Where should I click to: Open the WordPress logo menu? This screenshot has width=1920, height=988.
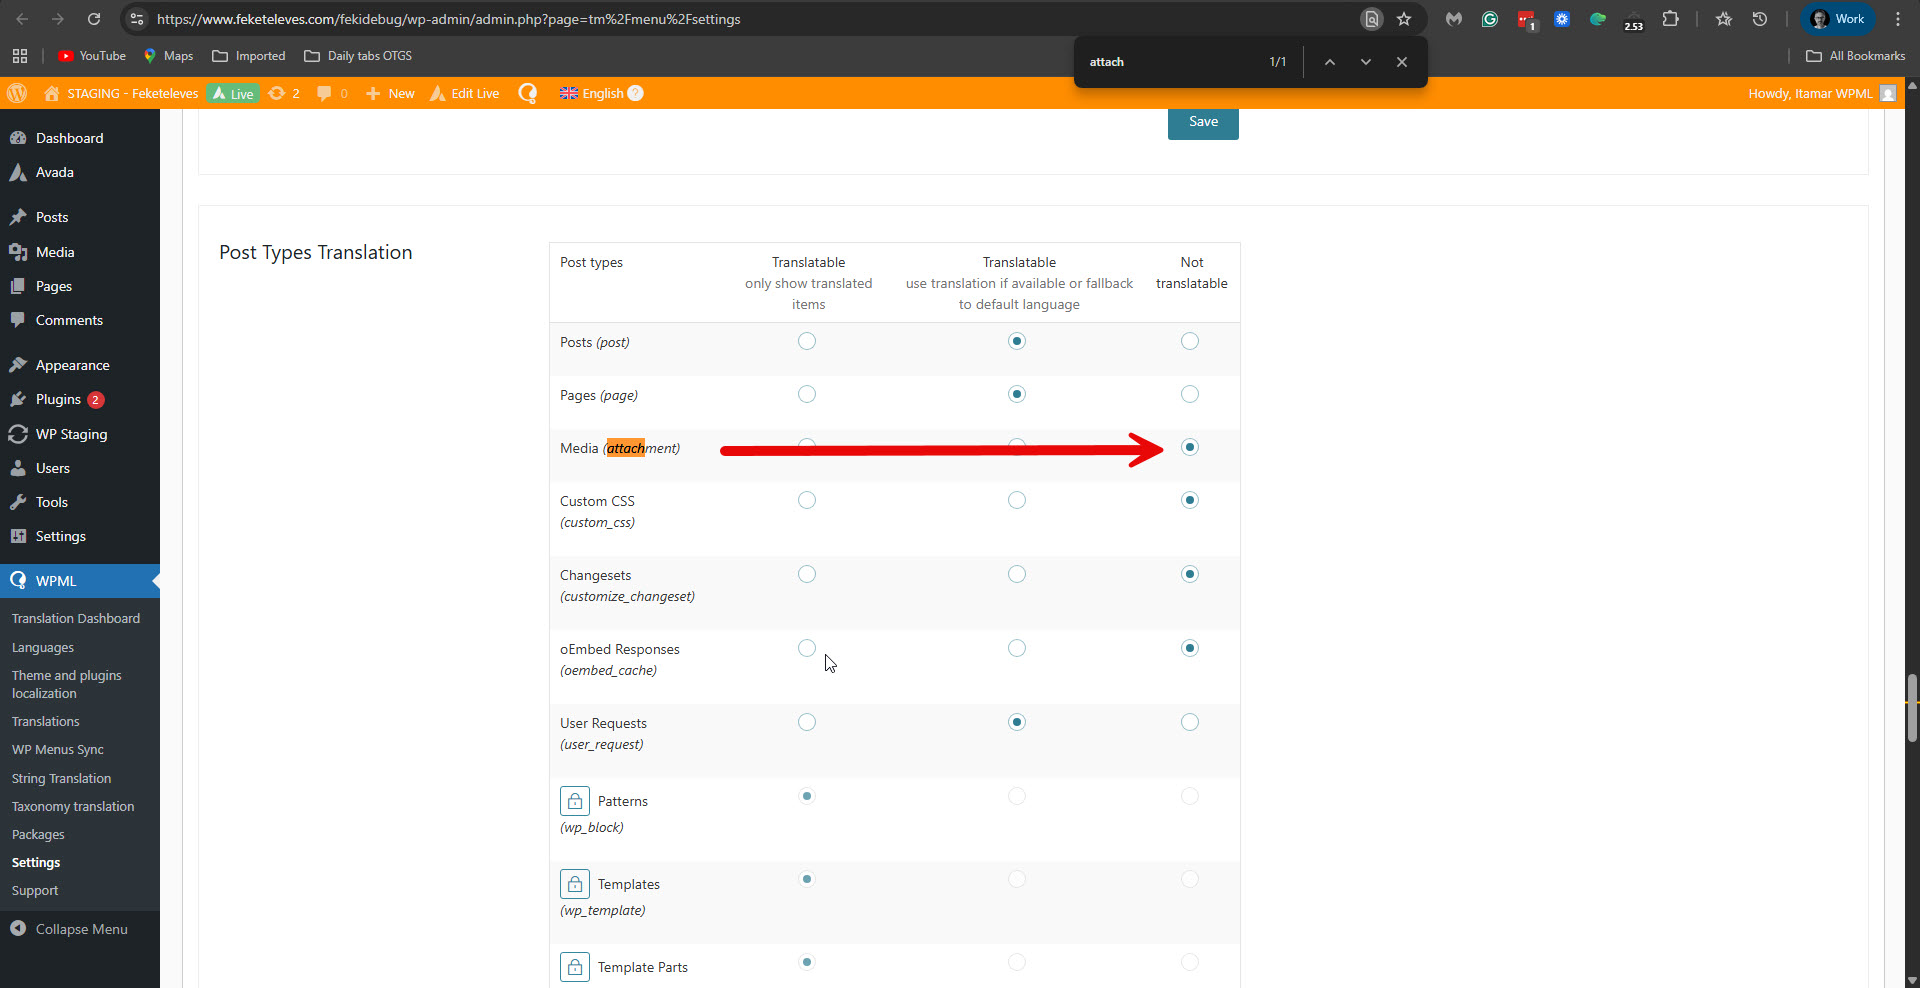(17, 93)
